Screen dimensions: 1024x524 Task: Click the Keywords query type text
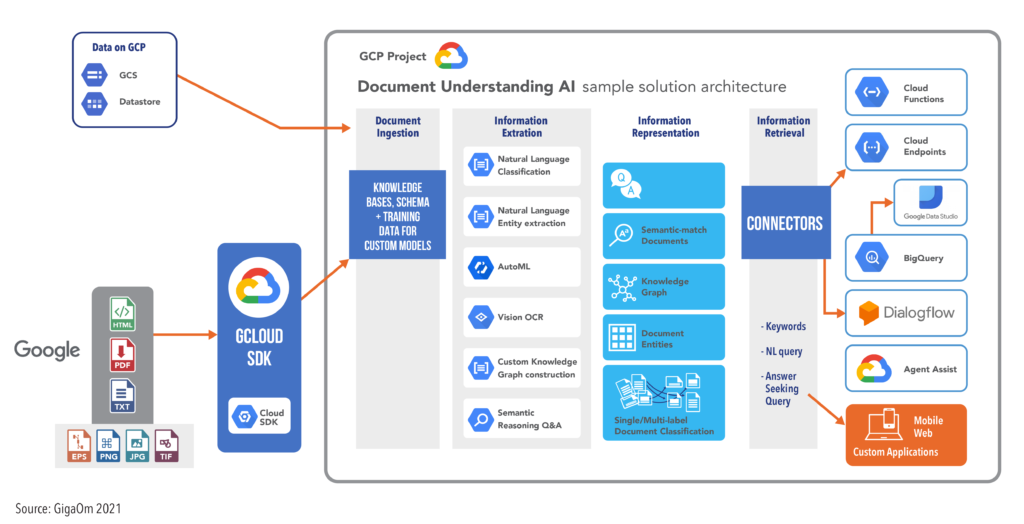click(x=783, y=327)
